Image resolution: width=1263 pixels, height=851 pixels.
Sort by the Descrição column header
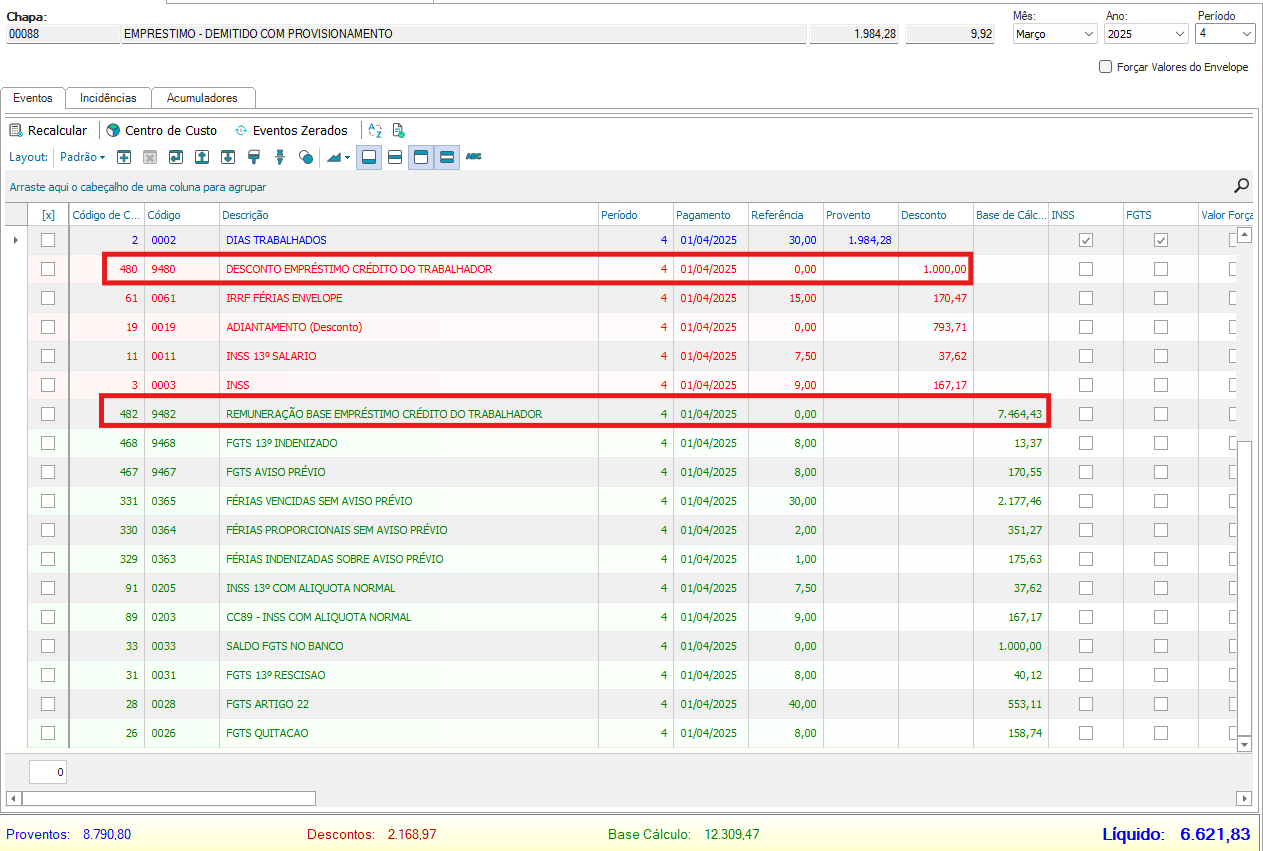click(408, 215)
